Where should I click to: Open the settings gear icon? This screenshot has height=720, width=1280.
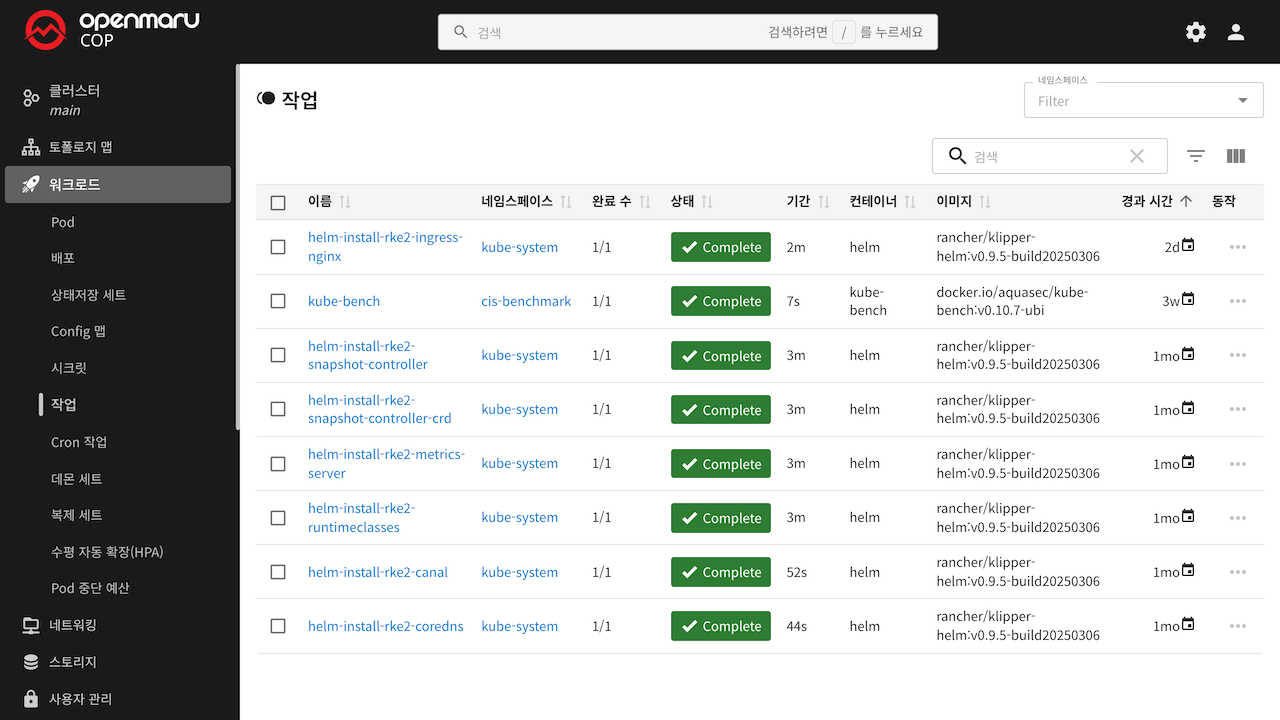click(x=1195, y=32)
